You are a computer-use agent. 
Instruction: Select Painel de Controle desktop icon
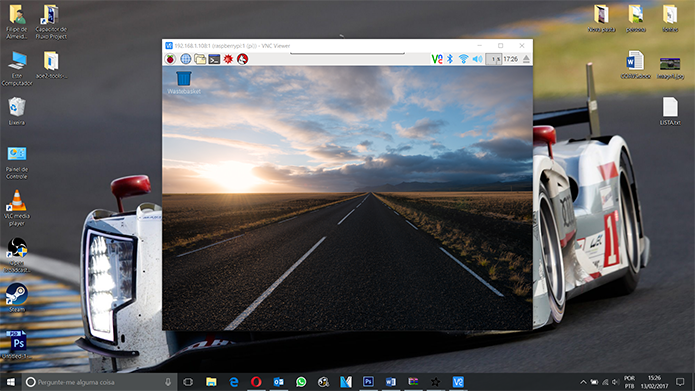pos(17,163)
